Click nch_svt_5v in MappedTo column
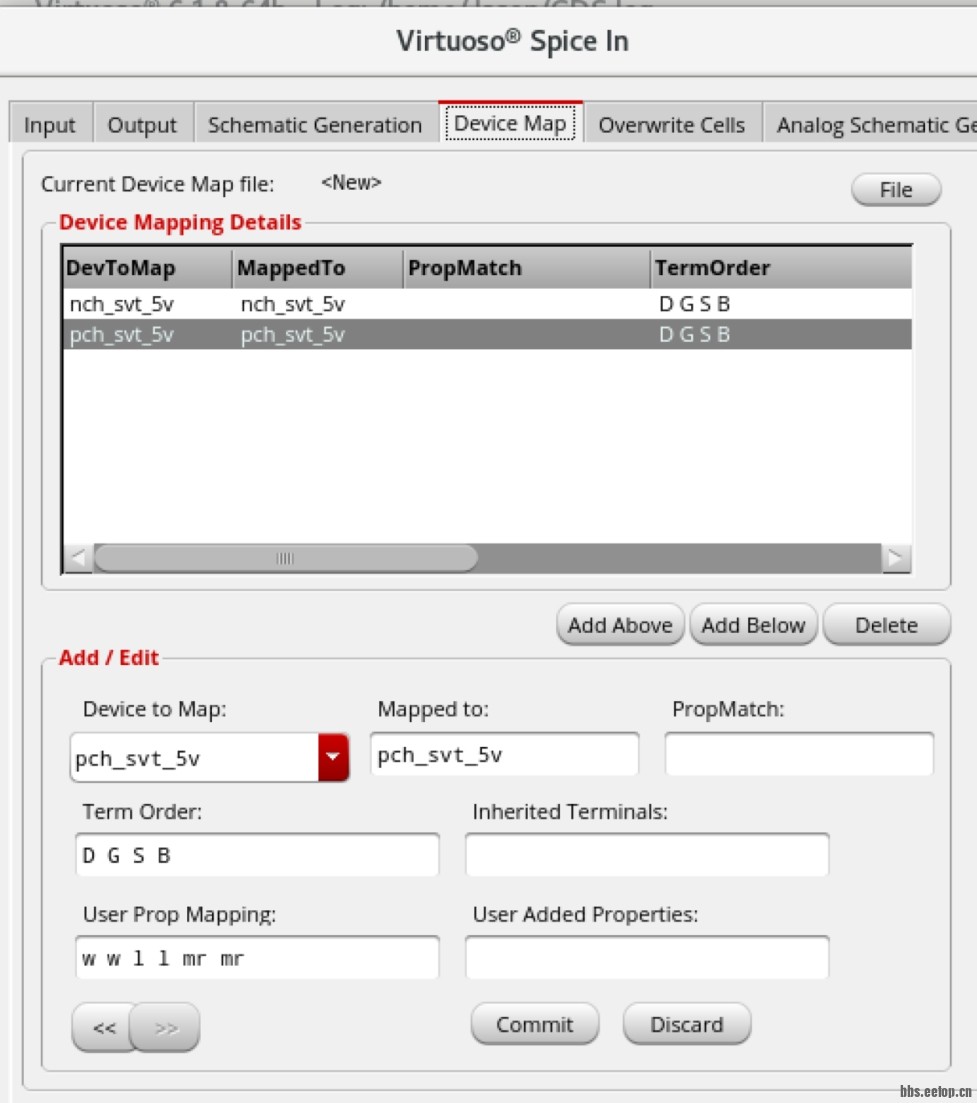The image size is (977, 1103). point(293,304)
